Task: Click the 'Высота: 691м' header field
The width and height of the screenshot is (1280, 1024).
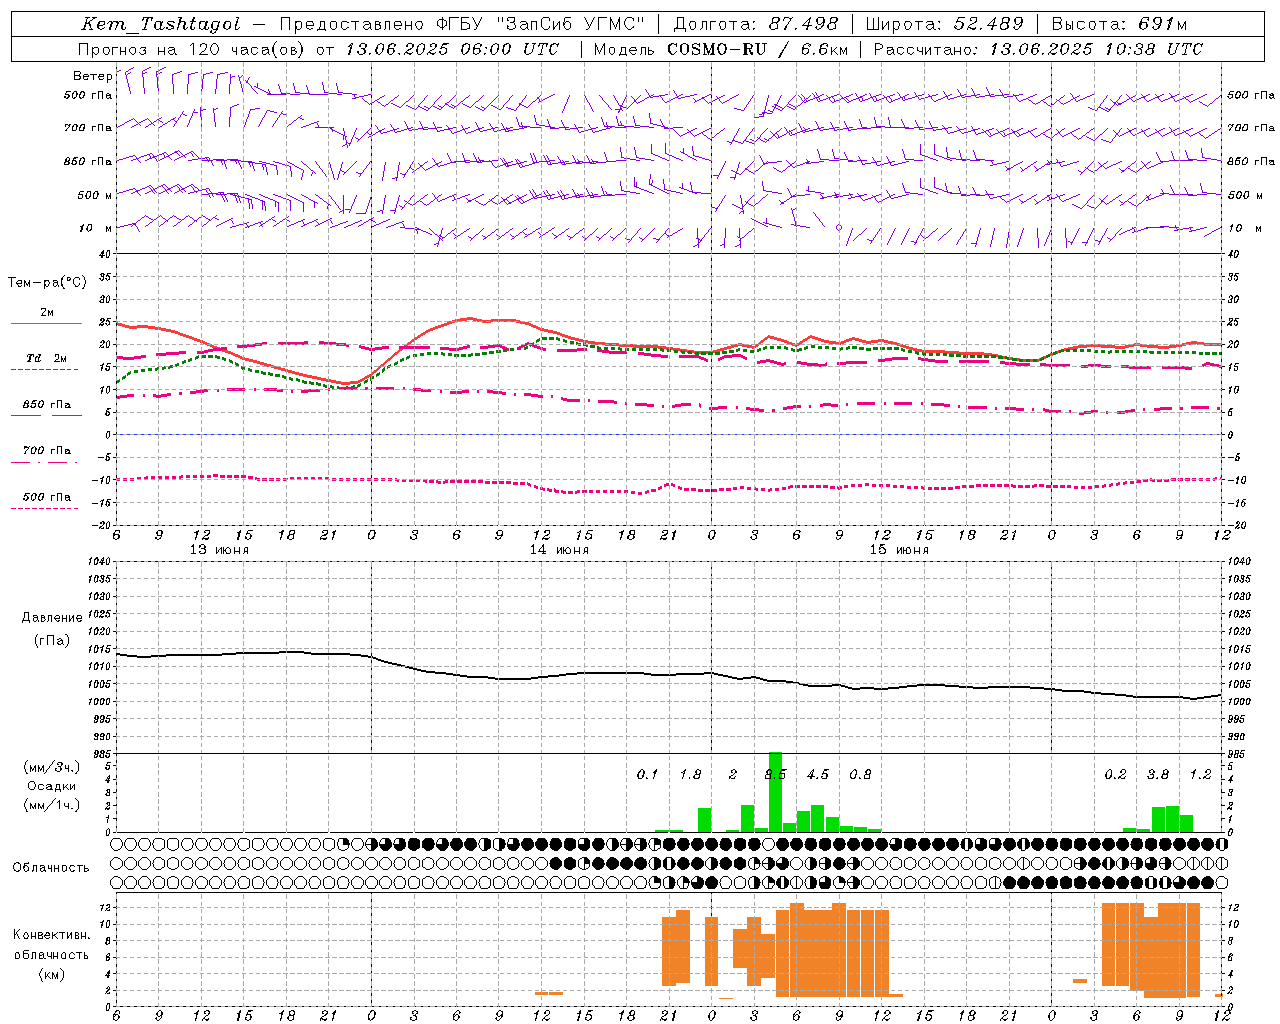Action: coord(1119,24)
